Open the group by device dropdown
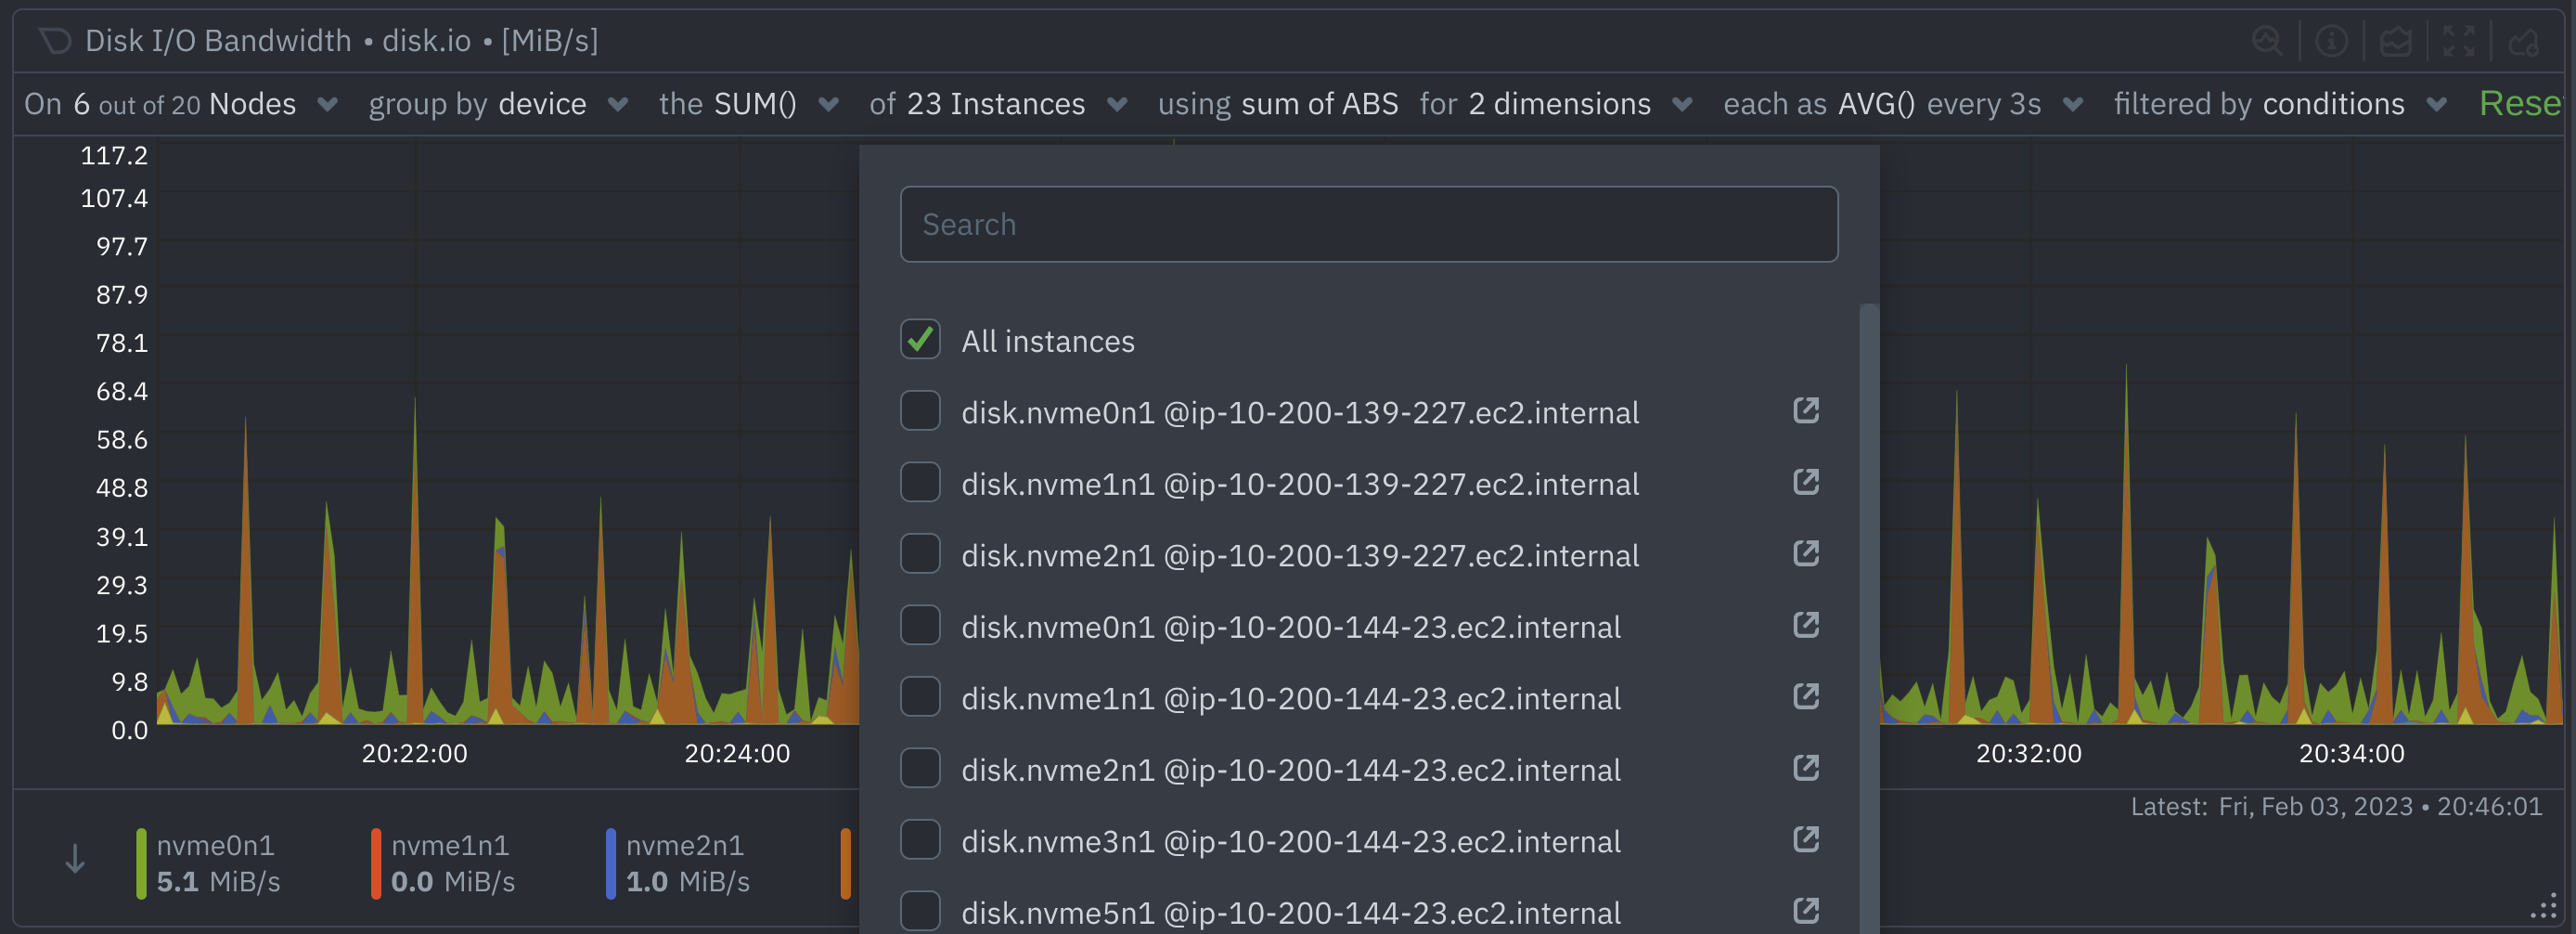This screenshot has height=934, width=2576. point(618,104)
